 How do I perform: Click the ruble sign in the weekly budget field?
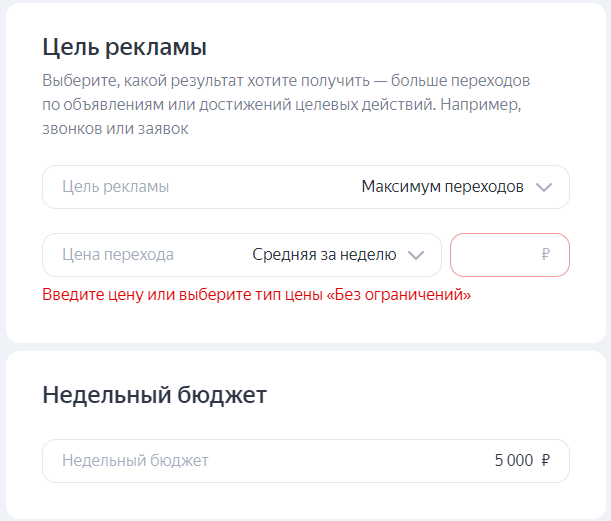point(545,461)
